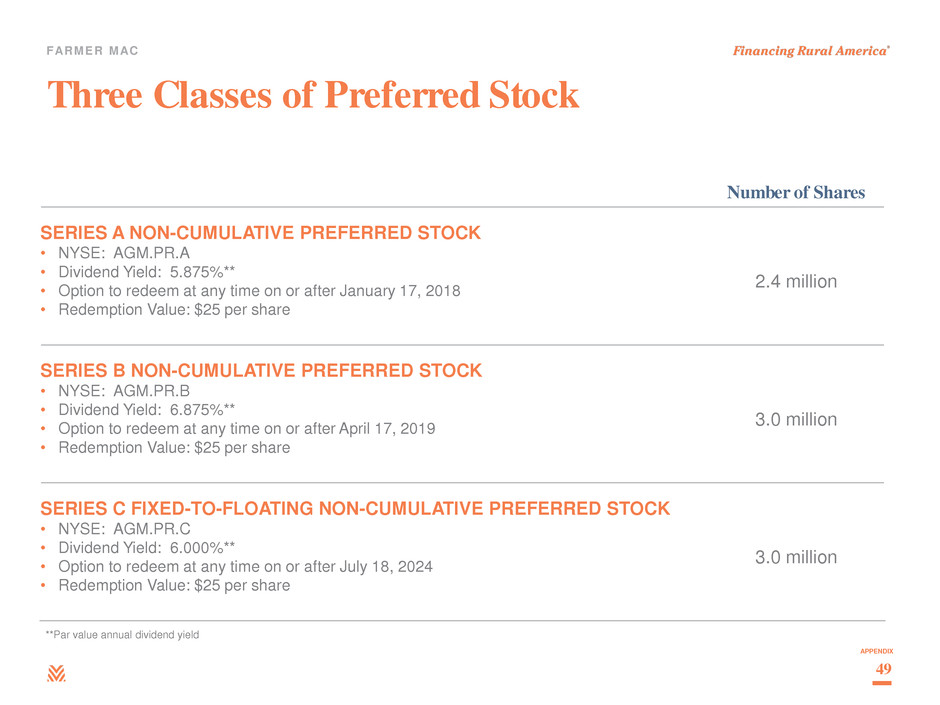
Task: Click the NYSE: AGM.PR.A ticker line
Action: (124, 253)
